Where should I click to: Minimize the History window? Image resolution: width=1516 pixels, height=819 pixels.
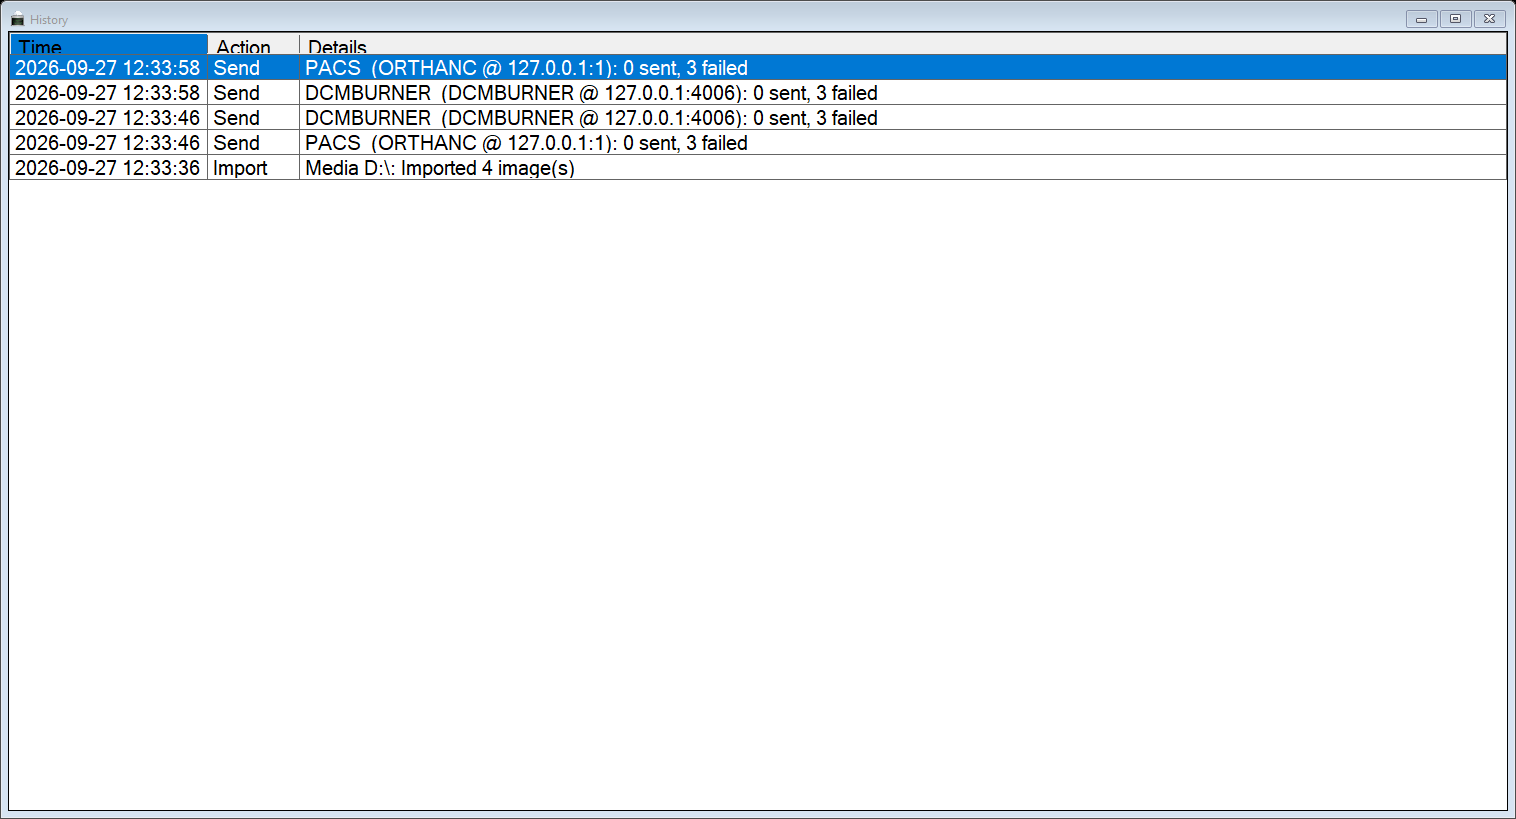click(x=1421, y=19)
